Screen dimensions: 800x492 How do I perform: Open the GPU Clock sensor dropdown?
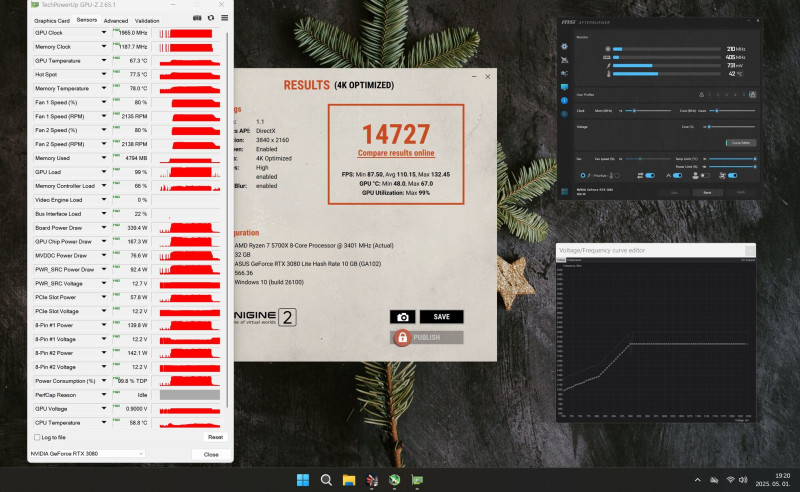tap(104, 33)
